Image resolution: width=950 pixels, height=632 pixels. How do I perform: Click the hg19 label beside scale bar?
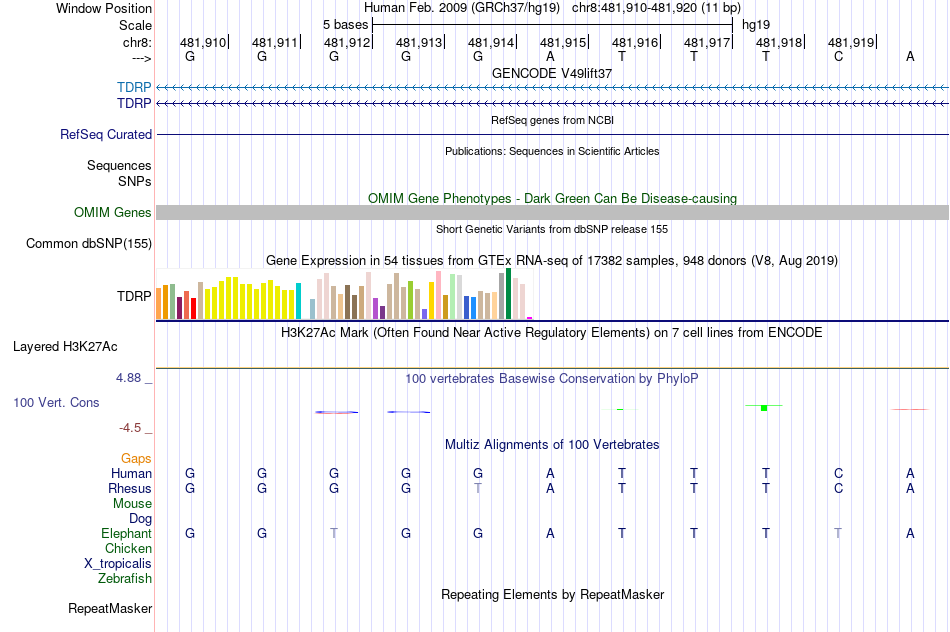click(756, 25)
